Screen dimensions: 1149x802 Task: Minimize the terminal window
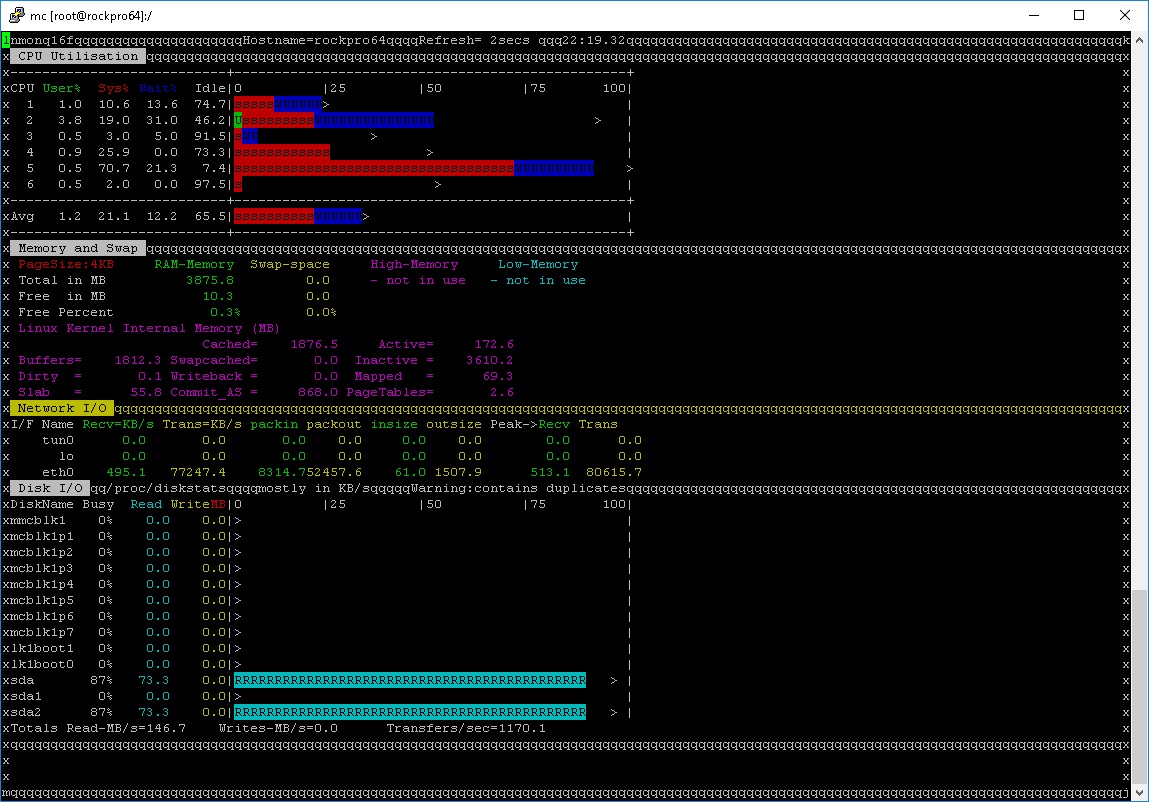(1033, 15)
